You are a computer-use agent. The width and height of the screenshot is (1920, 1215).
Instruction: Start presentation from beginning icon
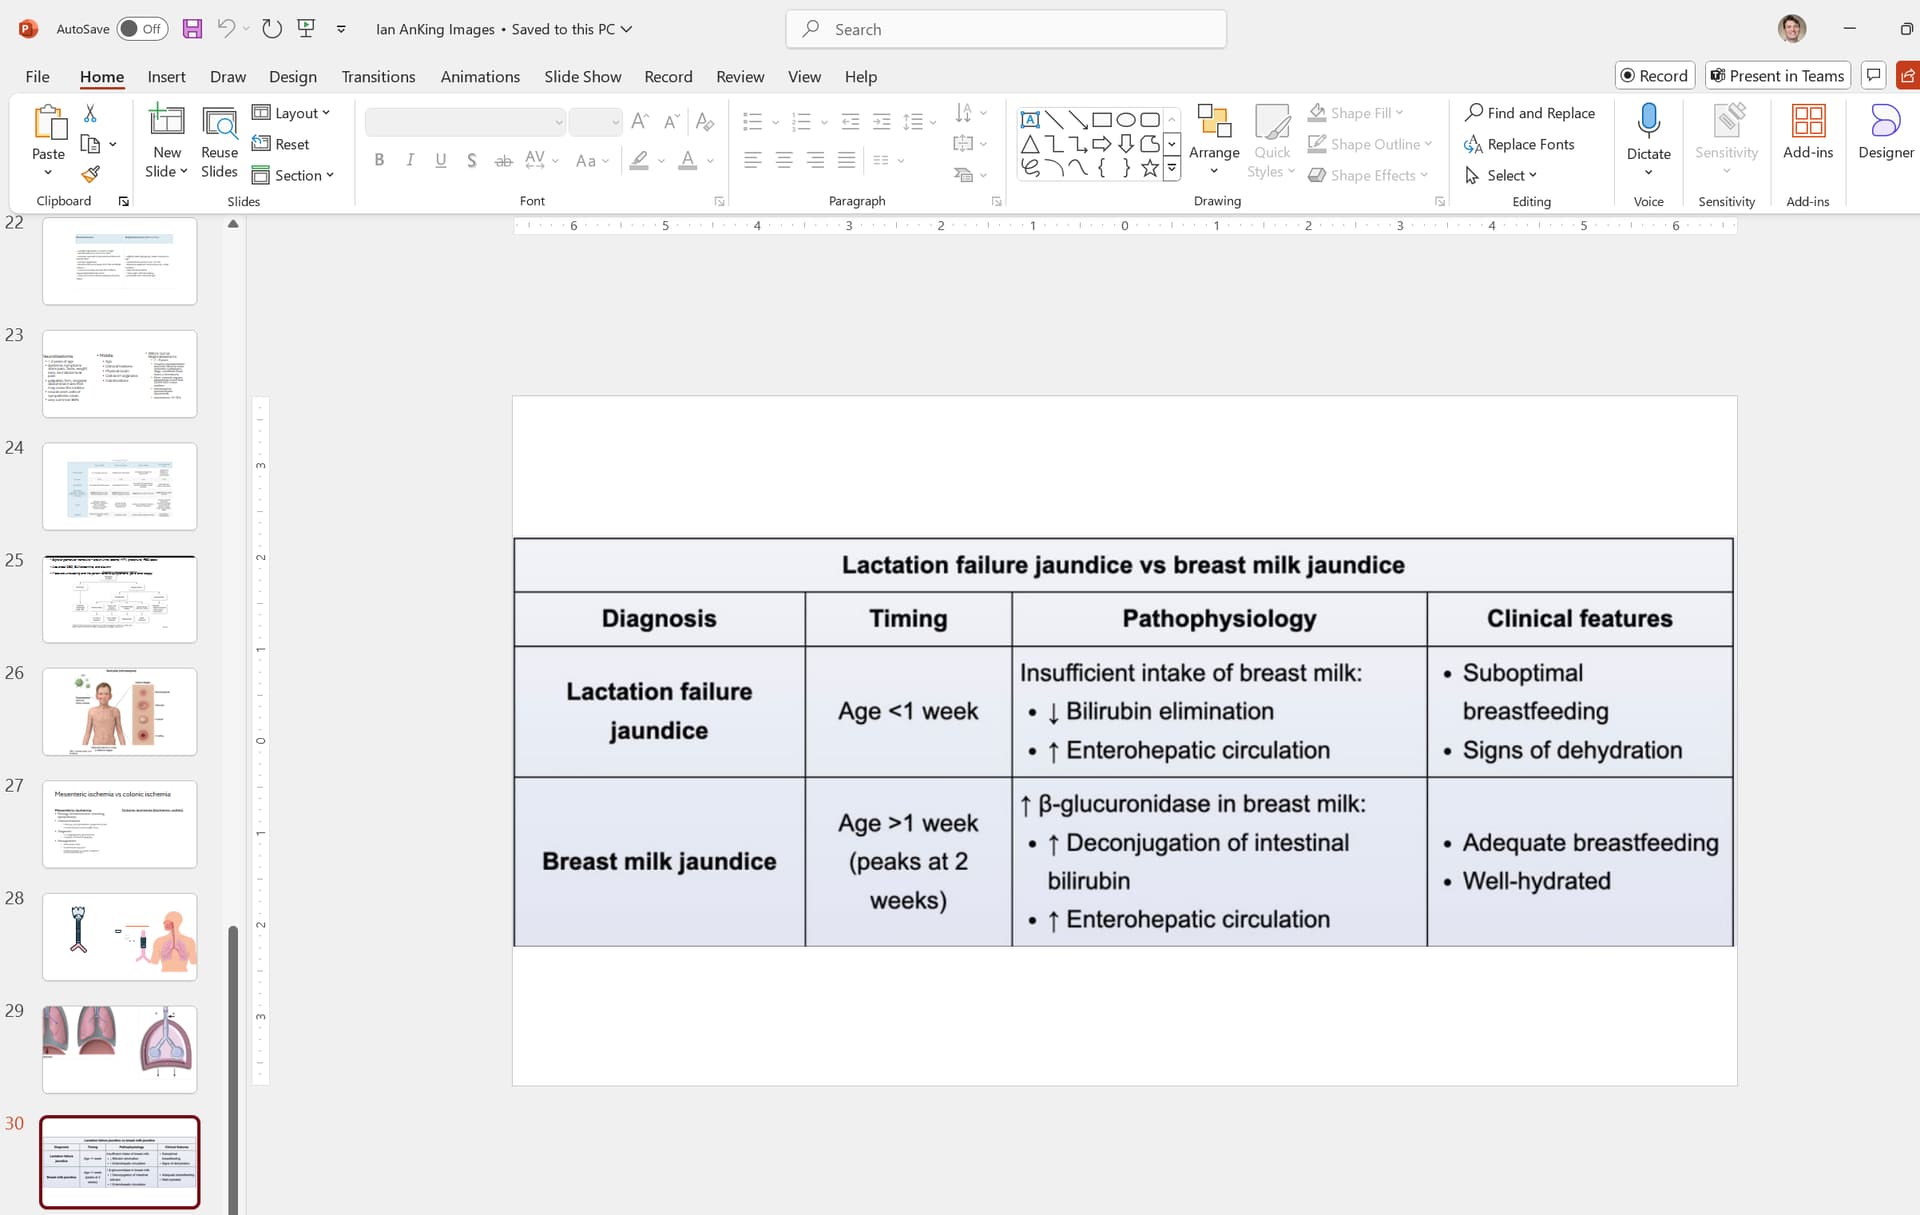pos(306,29)
